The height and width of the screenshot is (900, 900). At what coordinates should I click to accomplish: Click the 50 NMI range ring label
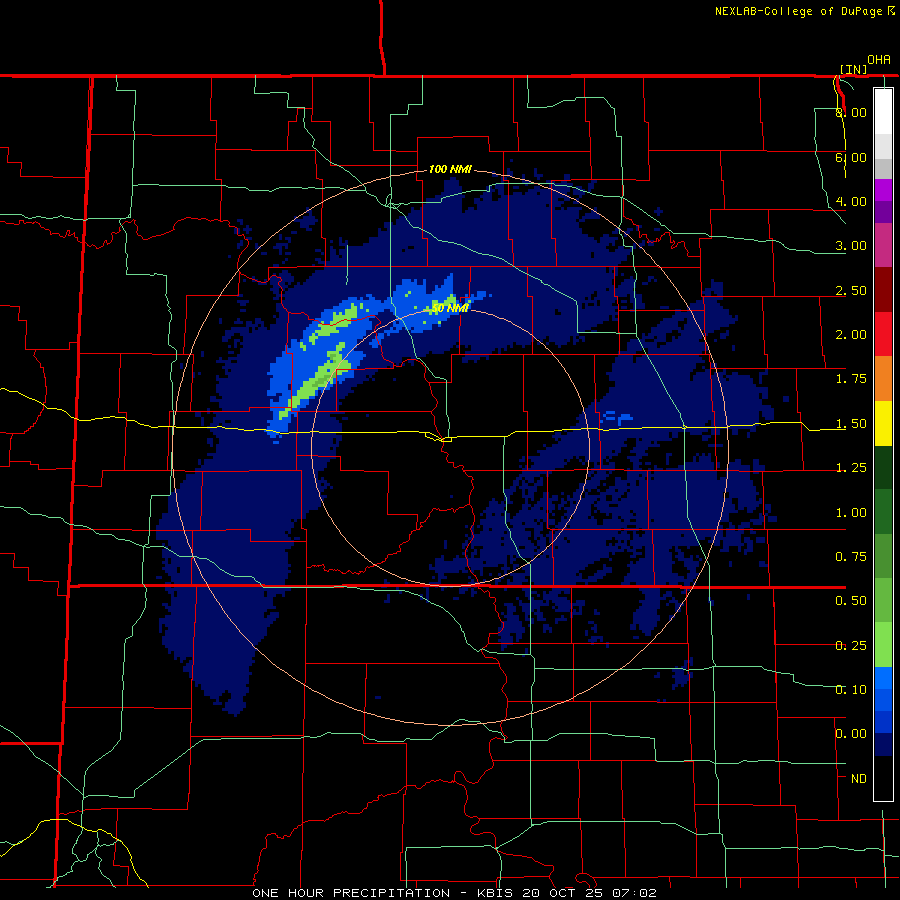[x=450, y=308]
